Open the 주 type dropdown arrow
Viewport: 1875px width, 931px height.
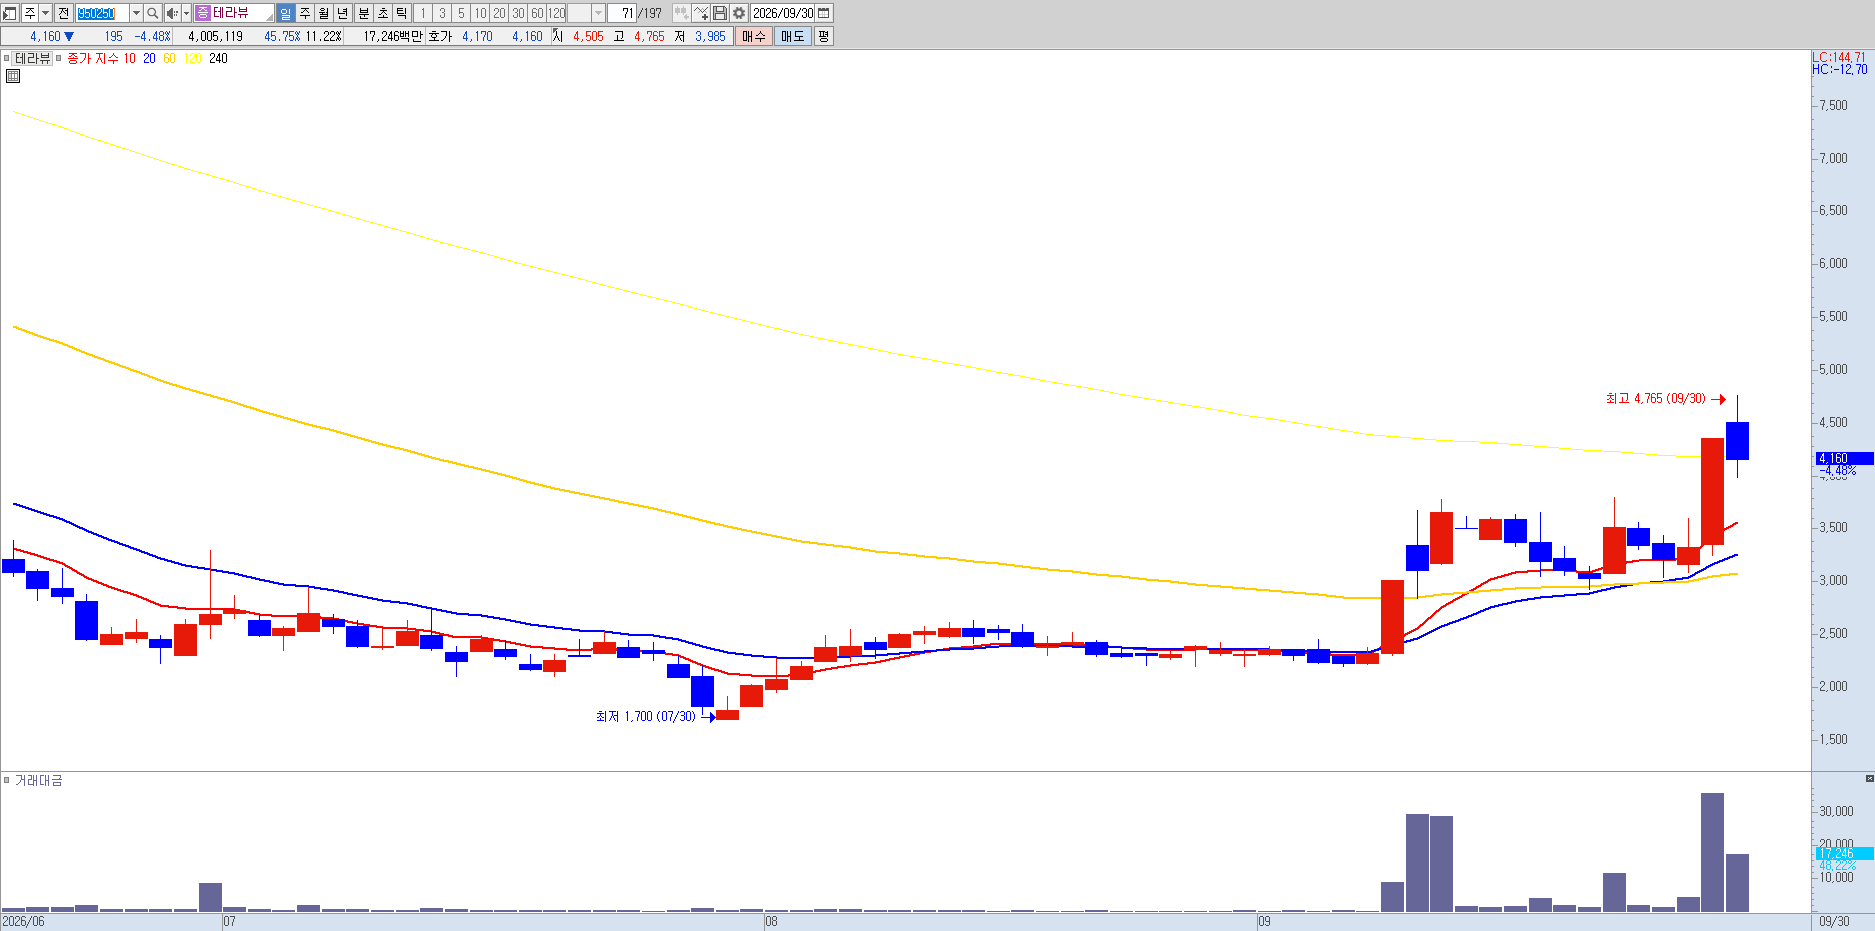click(45, 13)
